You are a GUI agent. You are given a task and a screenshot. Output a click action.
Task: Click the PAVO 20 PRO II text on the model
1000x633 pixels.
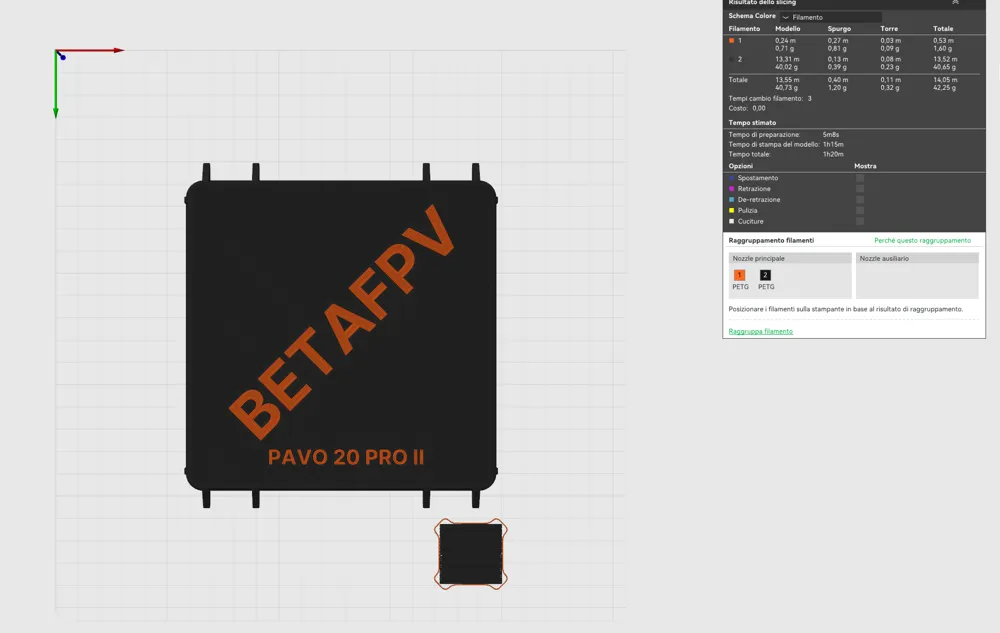(x=346, y=457)
